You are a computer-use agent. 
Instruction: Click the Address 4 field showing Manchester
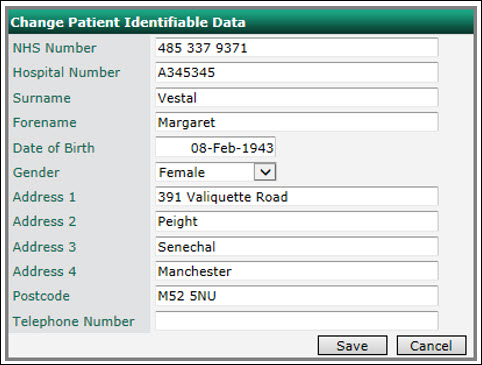click(x=297, y=271)
